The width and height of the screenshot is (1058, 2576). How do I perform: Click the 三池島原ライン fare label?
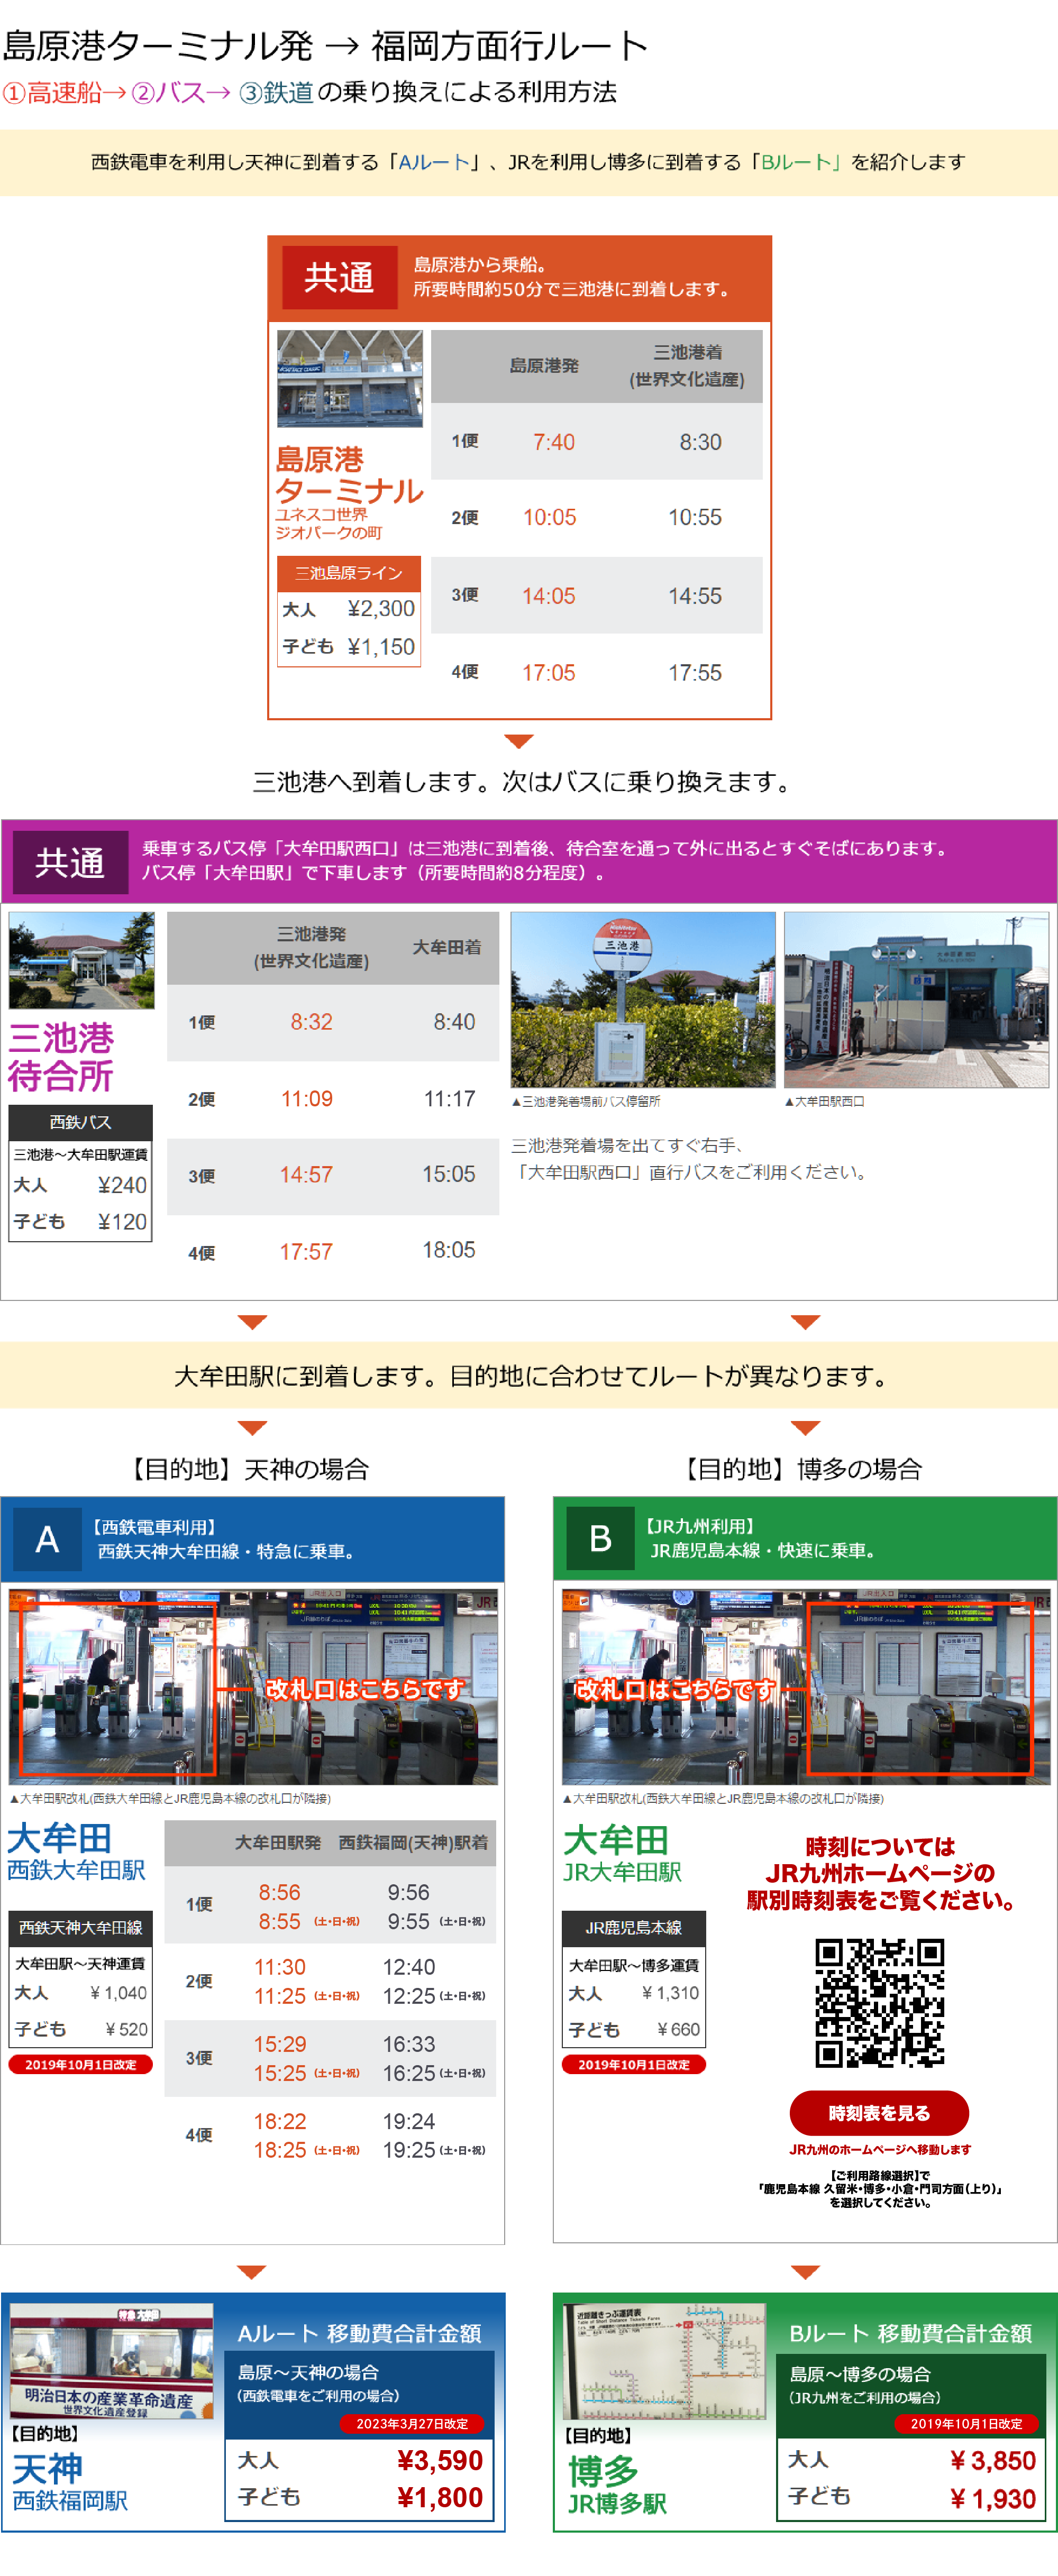point(349,573)
